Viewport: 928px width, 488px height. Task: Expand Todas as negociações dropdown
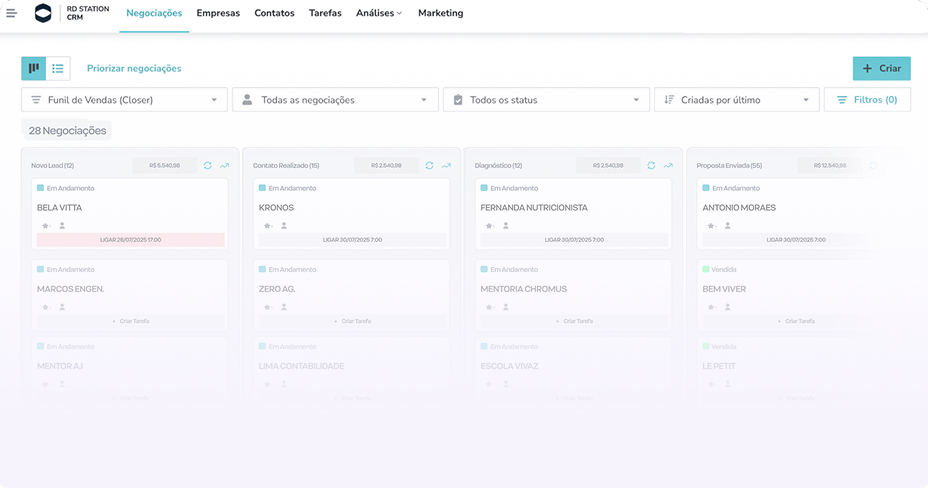pos(335,100)
